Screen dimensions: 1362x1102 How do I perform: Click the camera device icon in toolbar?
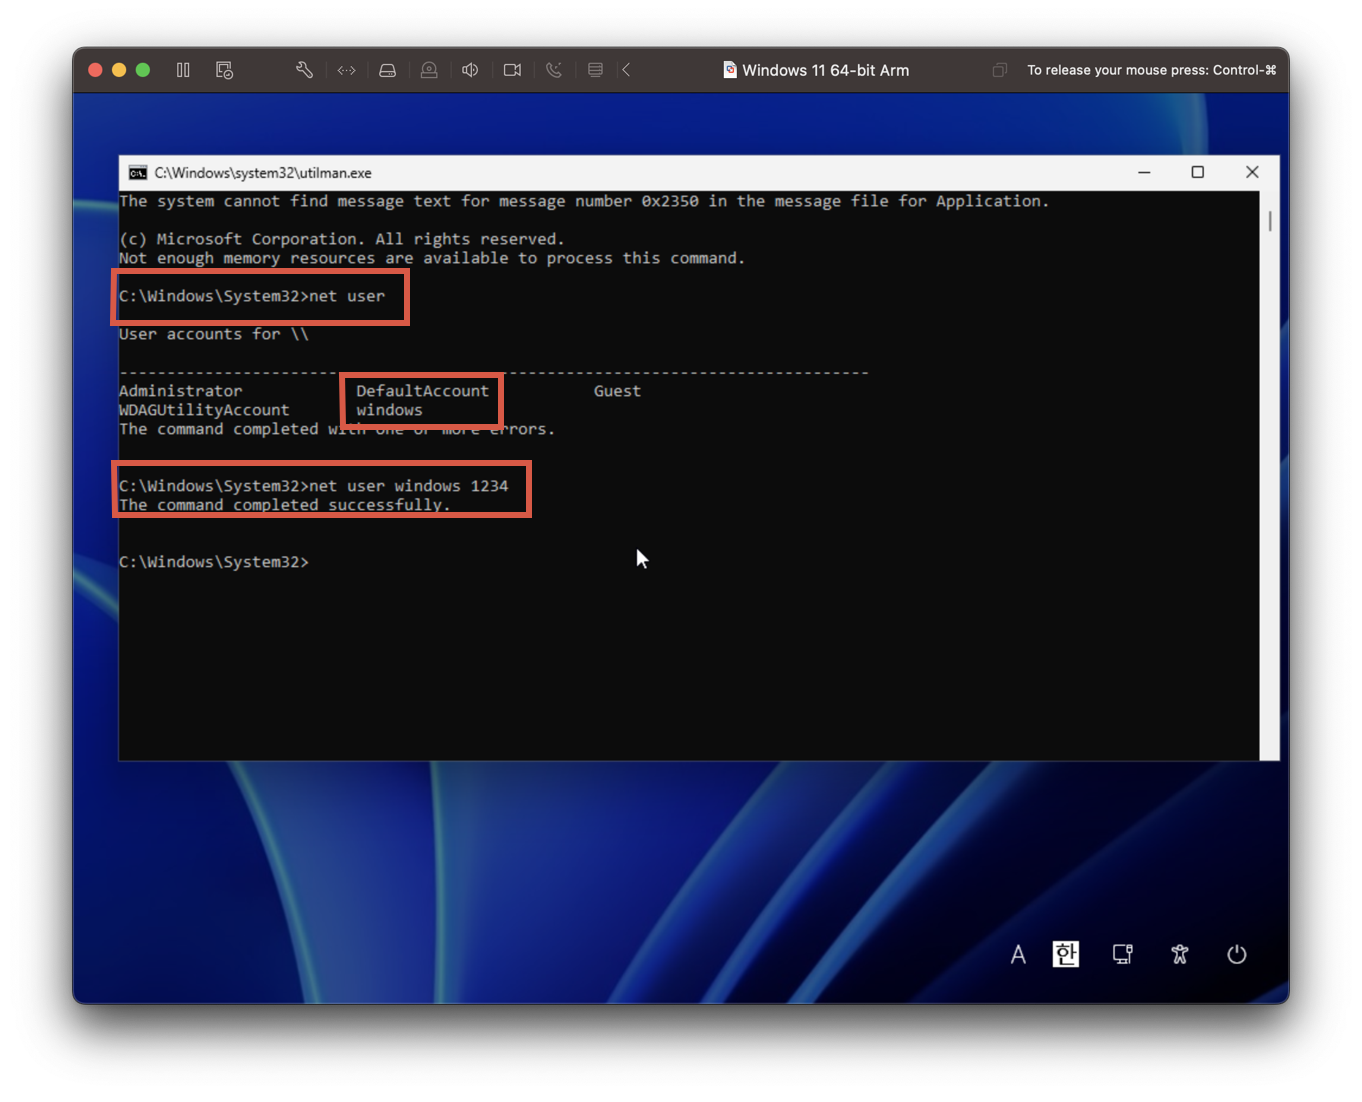point(512,70)
